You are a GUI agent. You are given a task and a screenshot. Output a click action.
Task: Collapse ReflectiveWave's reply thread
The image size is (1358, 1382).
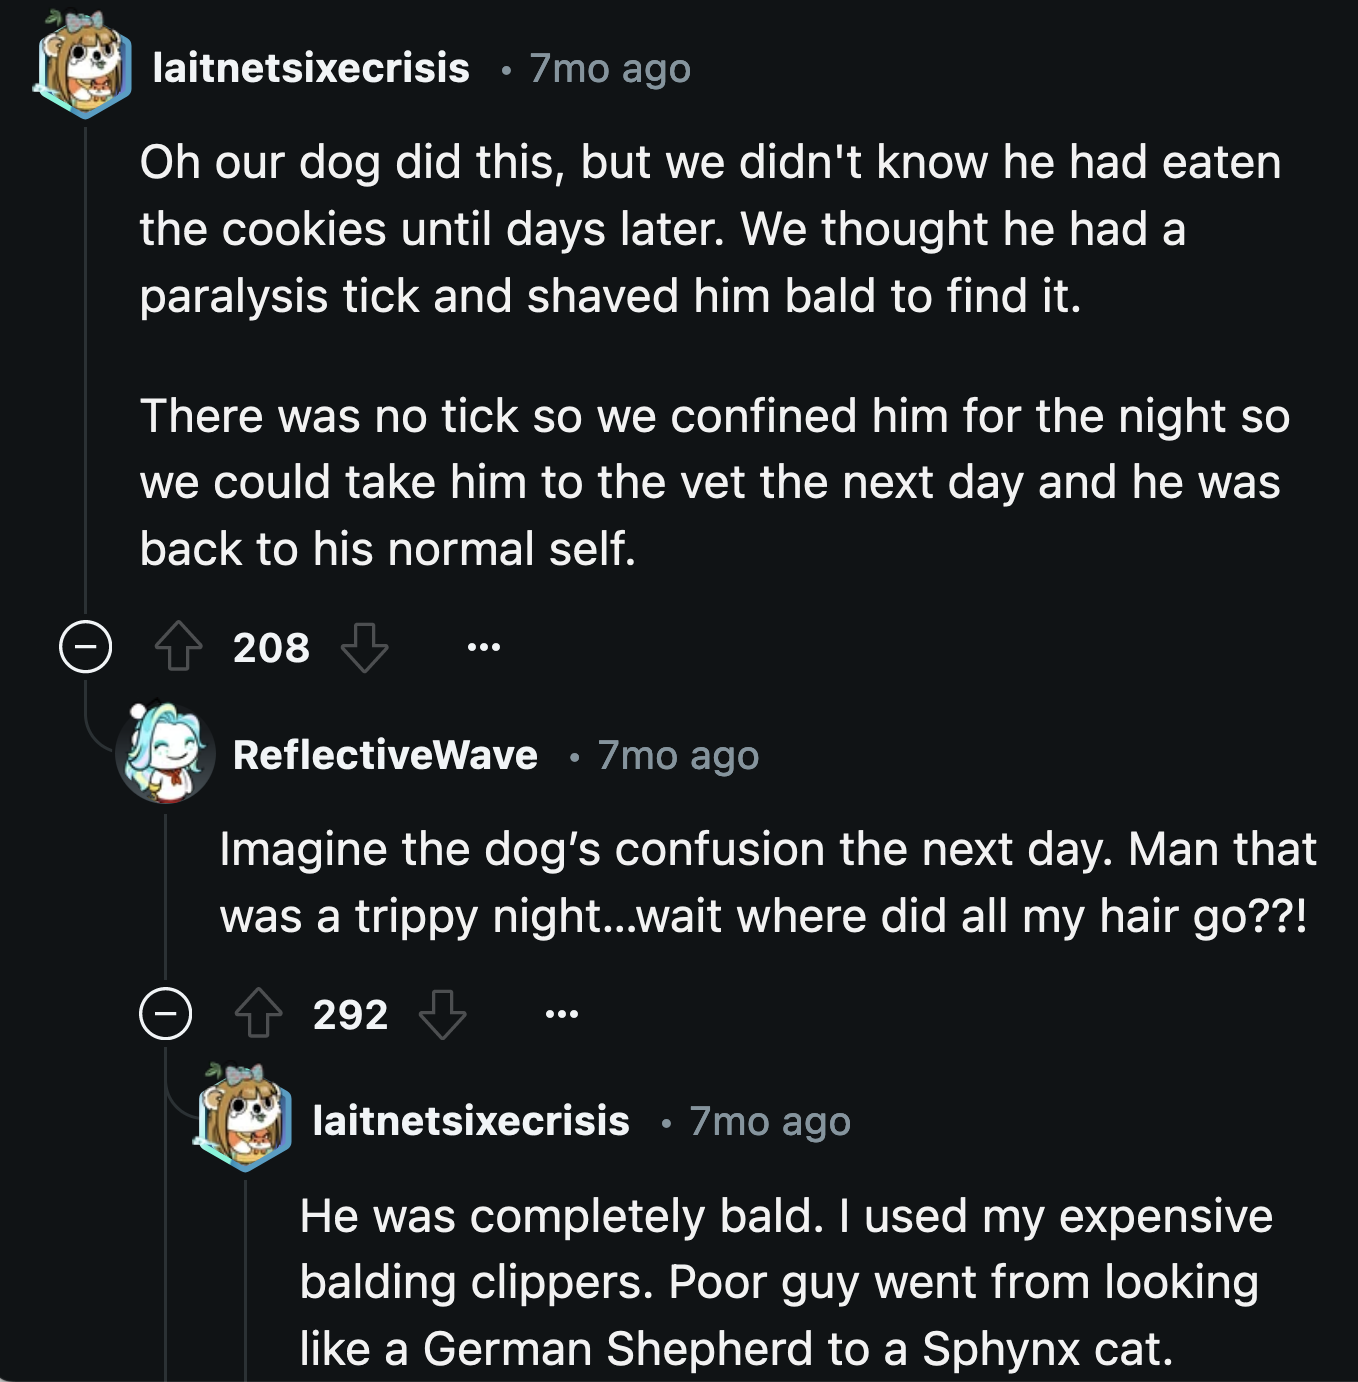point(168,1015)
